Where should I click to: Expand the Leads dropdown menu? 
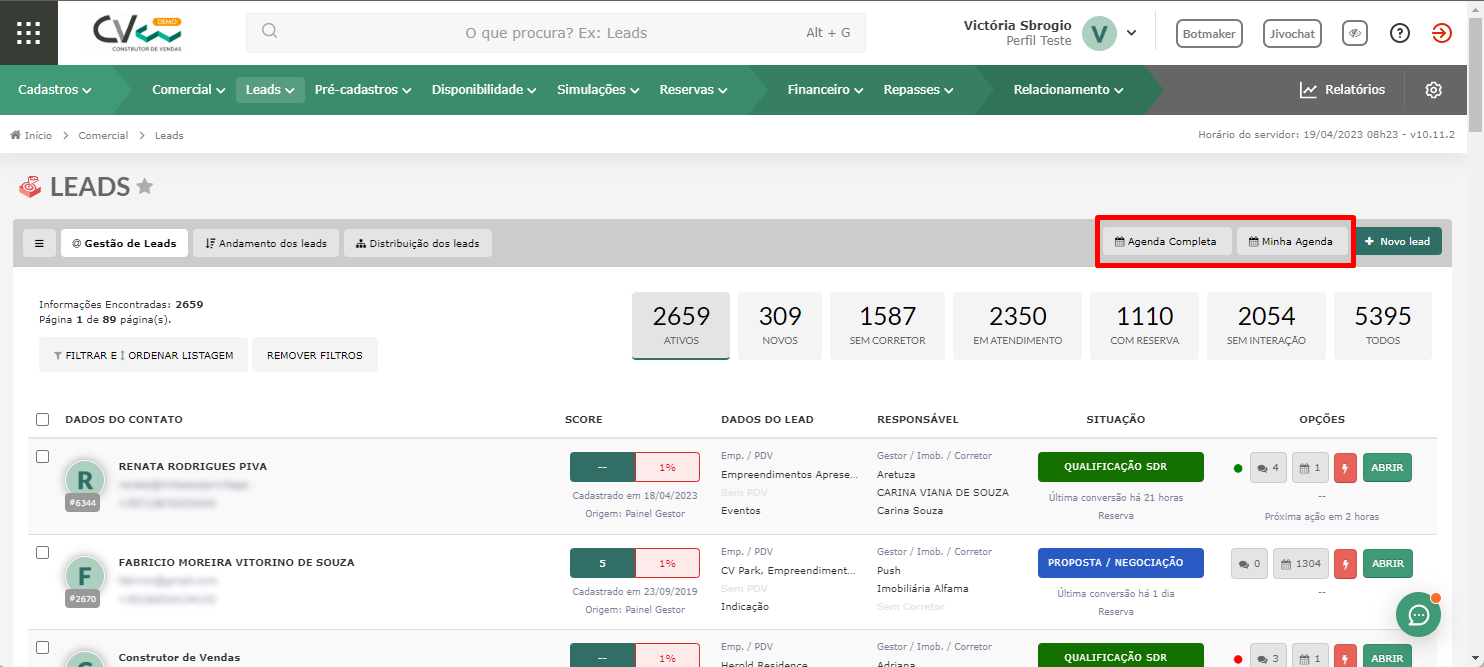tap(270, 90)
